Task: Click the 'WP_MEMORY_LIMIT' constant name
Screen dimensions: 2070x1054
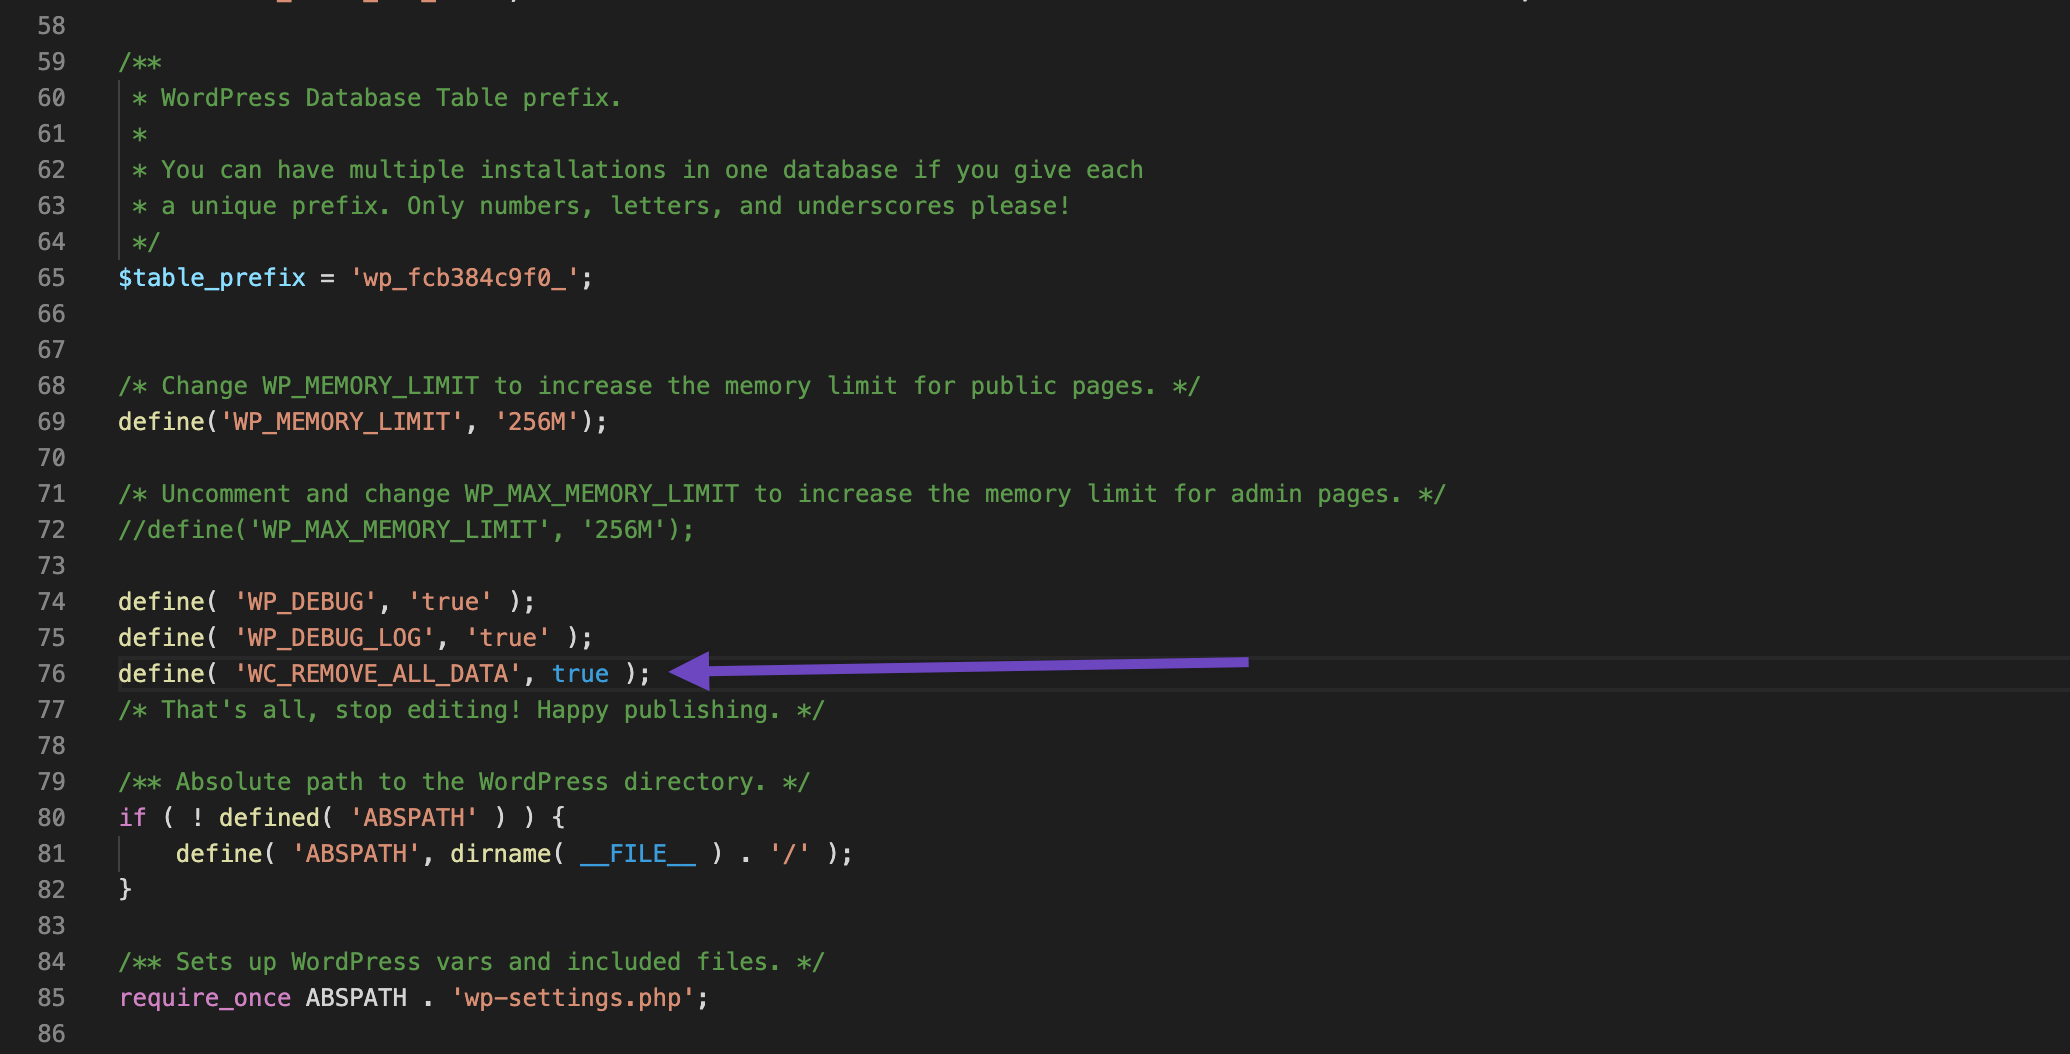Action: 341,422
